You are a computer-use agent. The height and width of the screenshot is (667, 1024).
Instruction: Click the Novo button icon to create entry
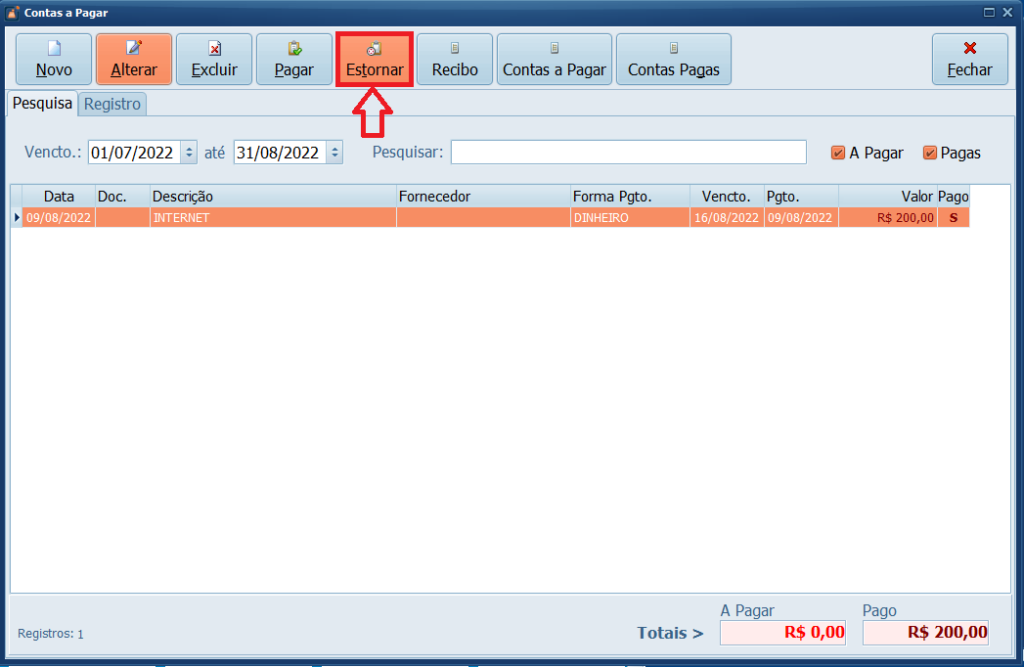tap(53, 48)
